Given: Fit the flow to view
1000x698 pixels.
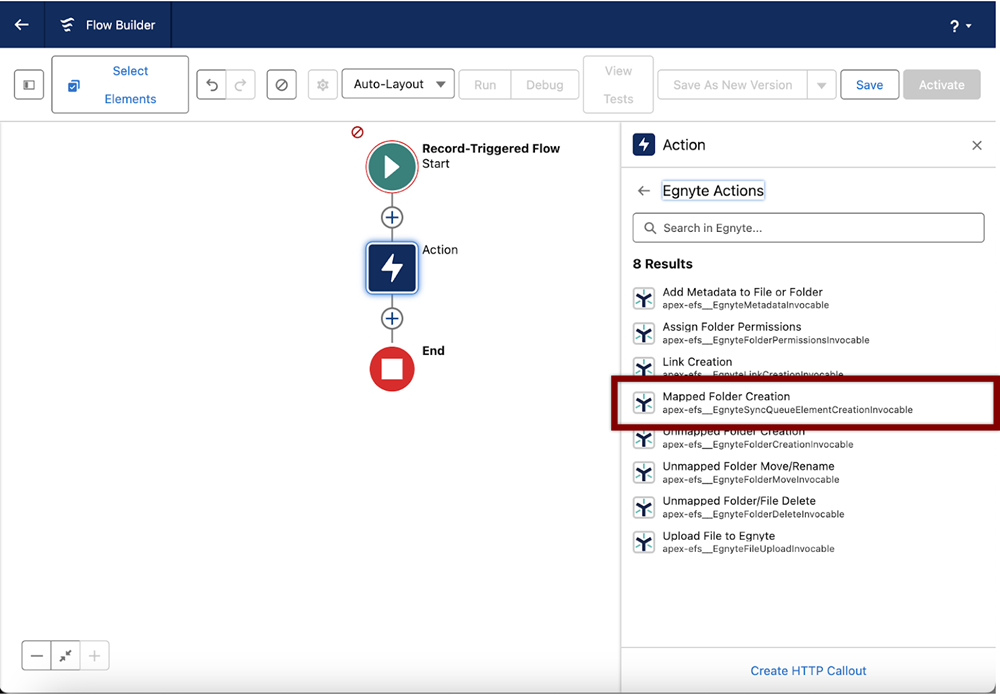Looking at the screenshot, I should coord(66,656).
